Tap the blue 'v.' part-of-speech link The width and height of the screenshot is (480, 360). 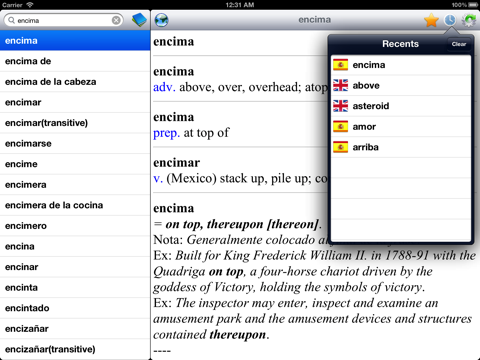[x=158, y=179]
